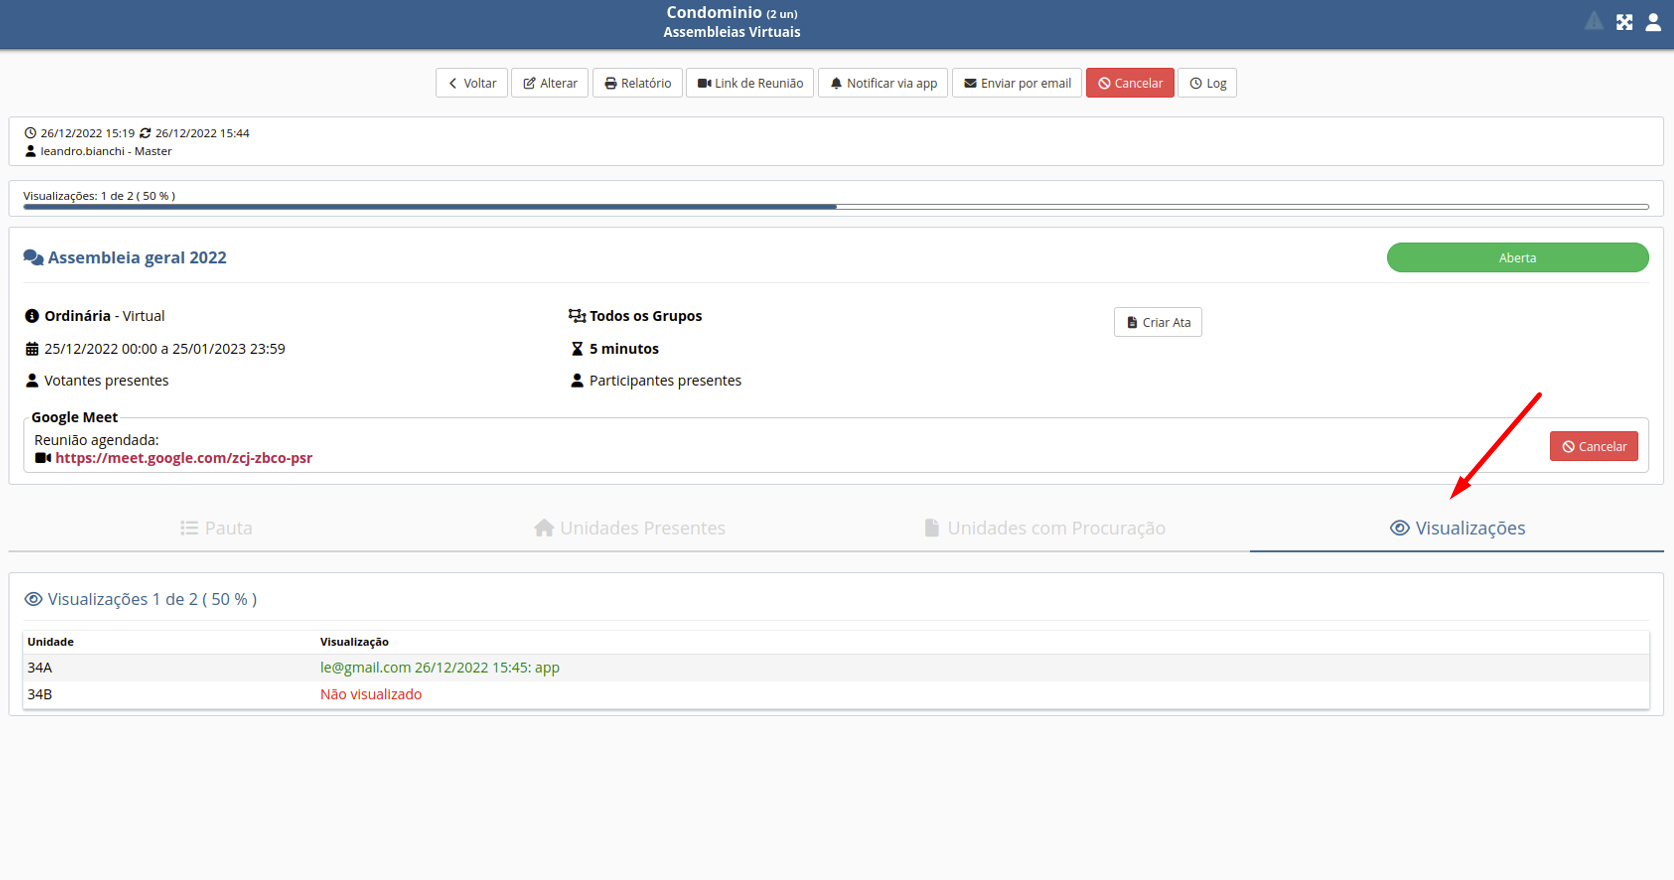Edit the assembly with Alterar

coord(550,83)
